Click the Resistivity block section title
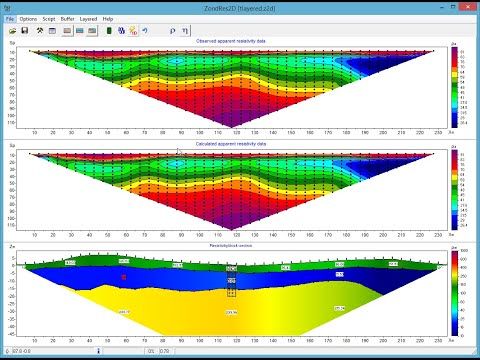480x360 pixels. 231,246
